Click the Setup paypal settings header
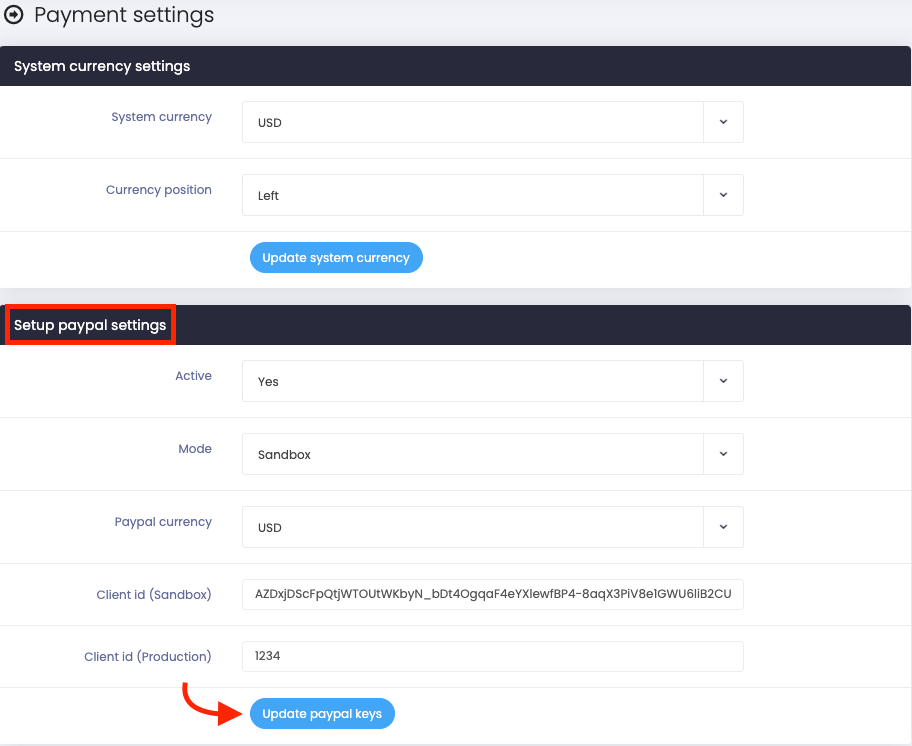 coord(90,325)
